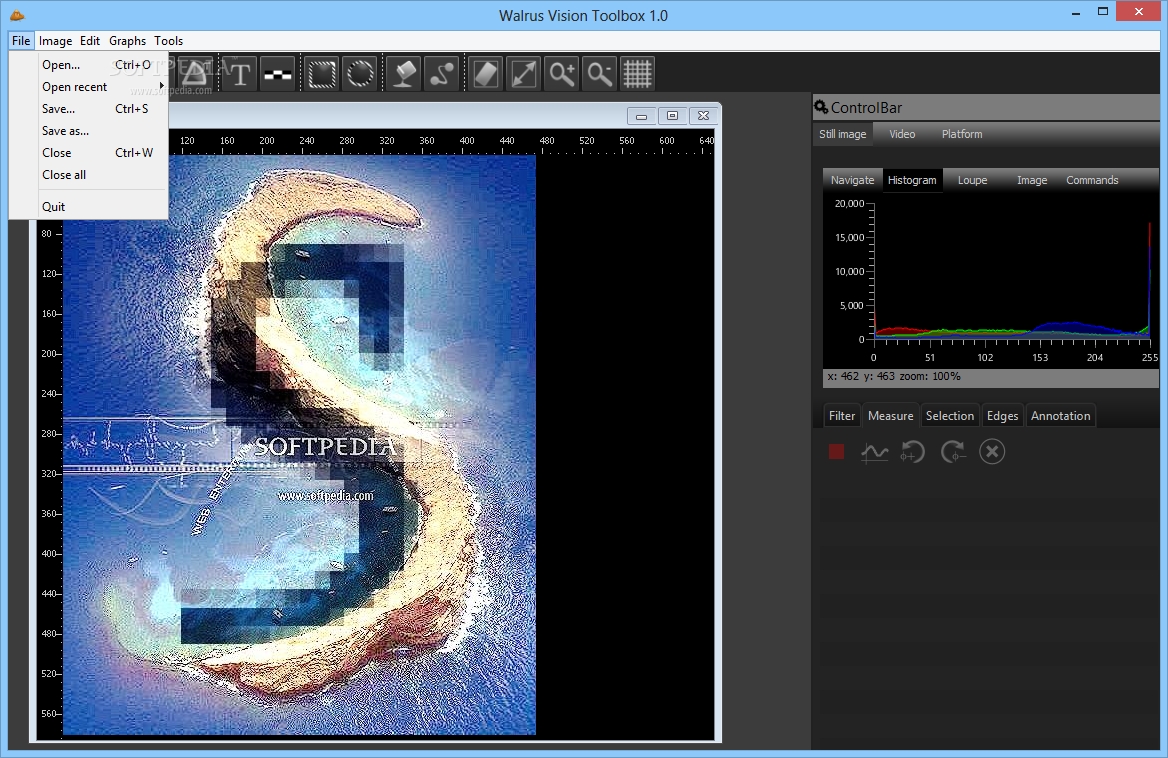Viewport: 1168px width, 758px height.
Task: Click the ControlBar panel title
Action: (866, 107)
